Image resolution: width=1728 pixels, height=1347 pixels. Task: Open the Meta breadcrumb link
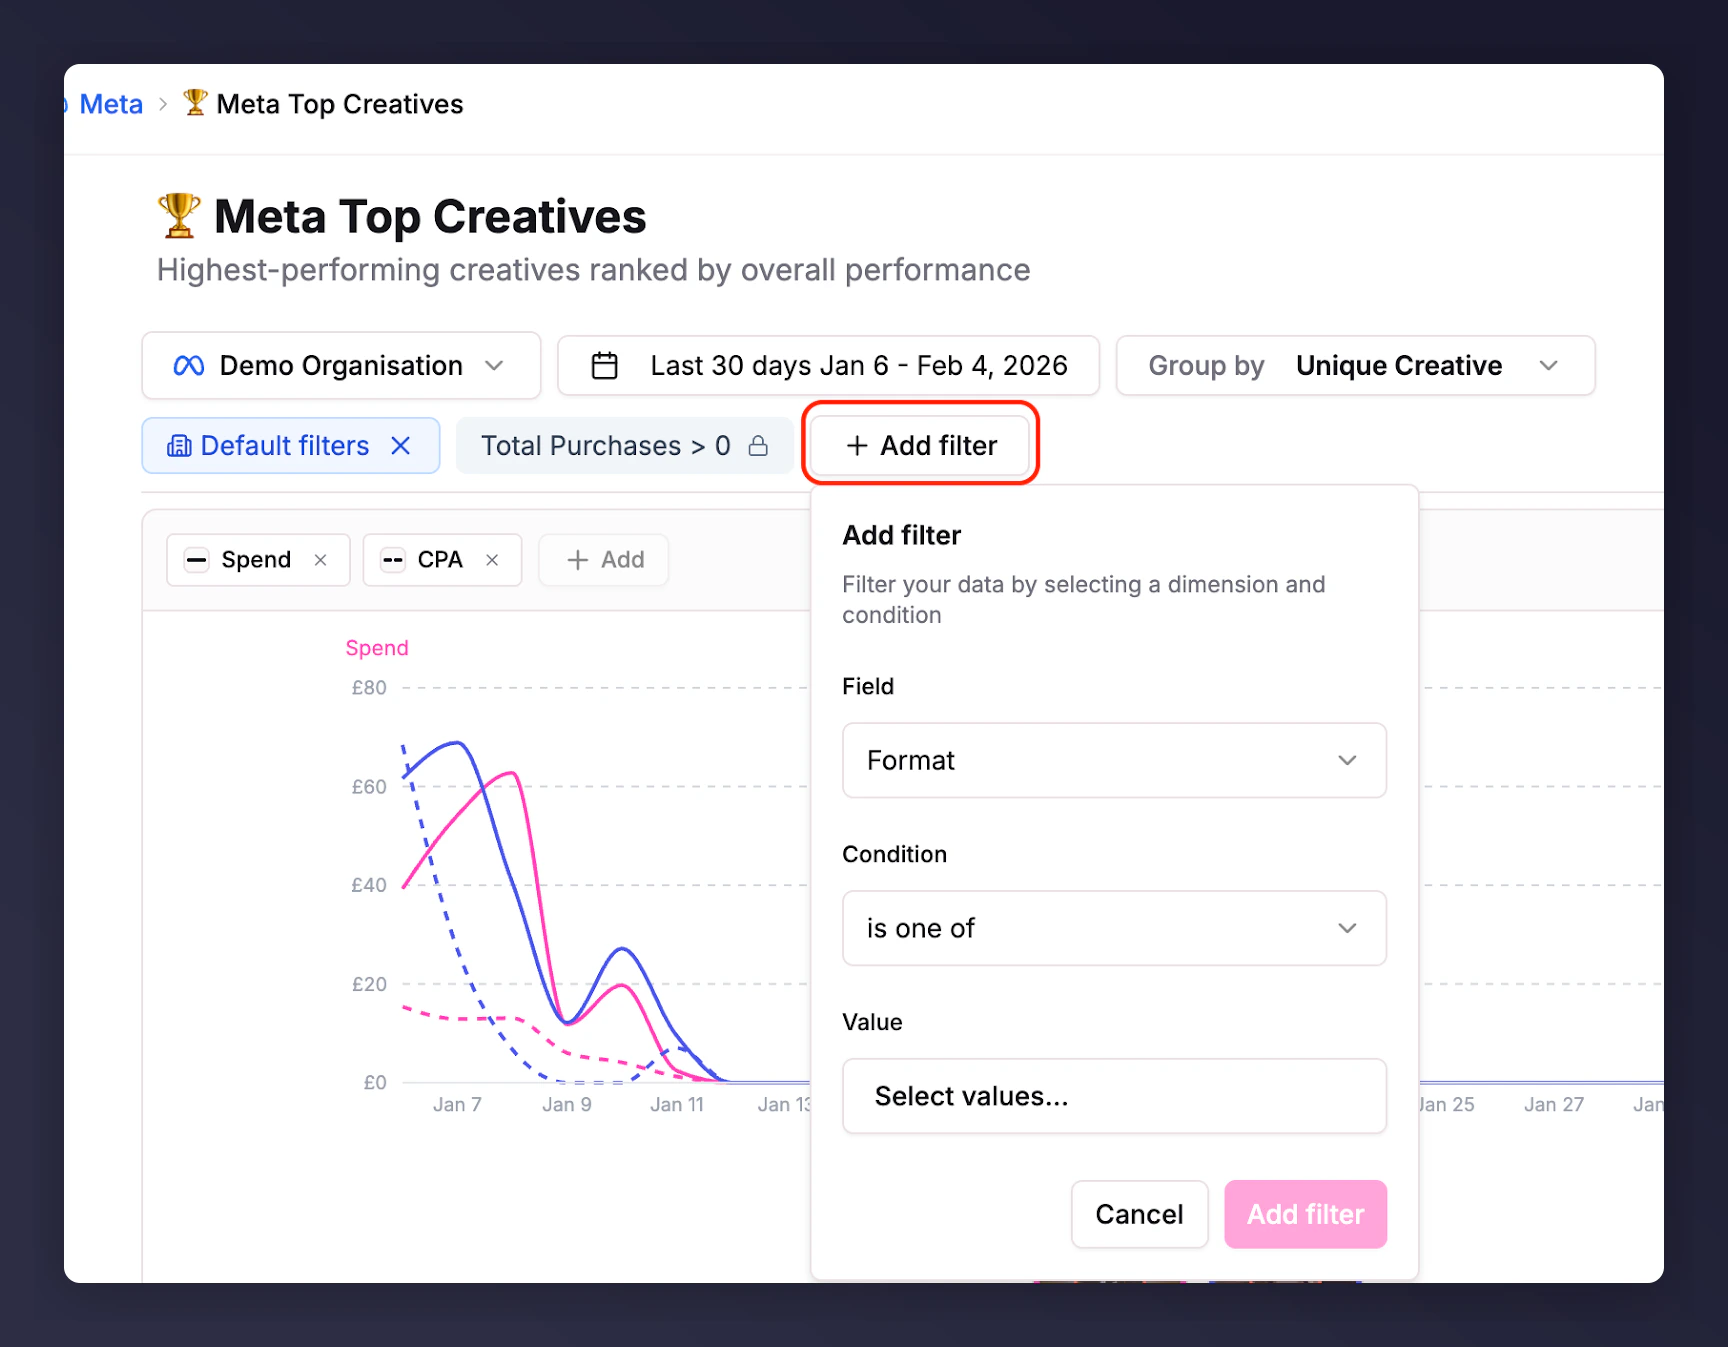tap(111, 104)
